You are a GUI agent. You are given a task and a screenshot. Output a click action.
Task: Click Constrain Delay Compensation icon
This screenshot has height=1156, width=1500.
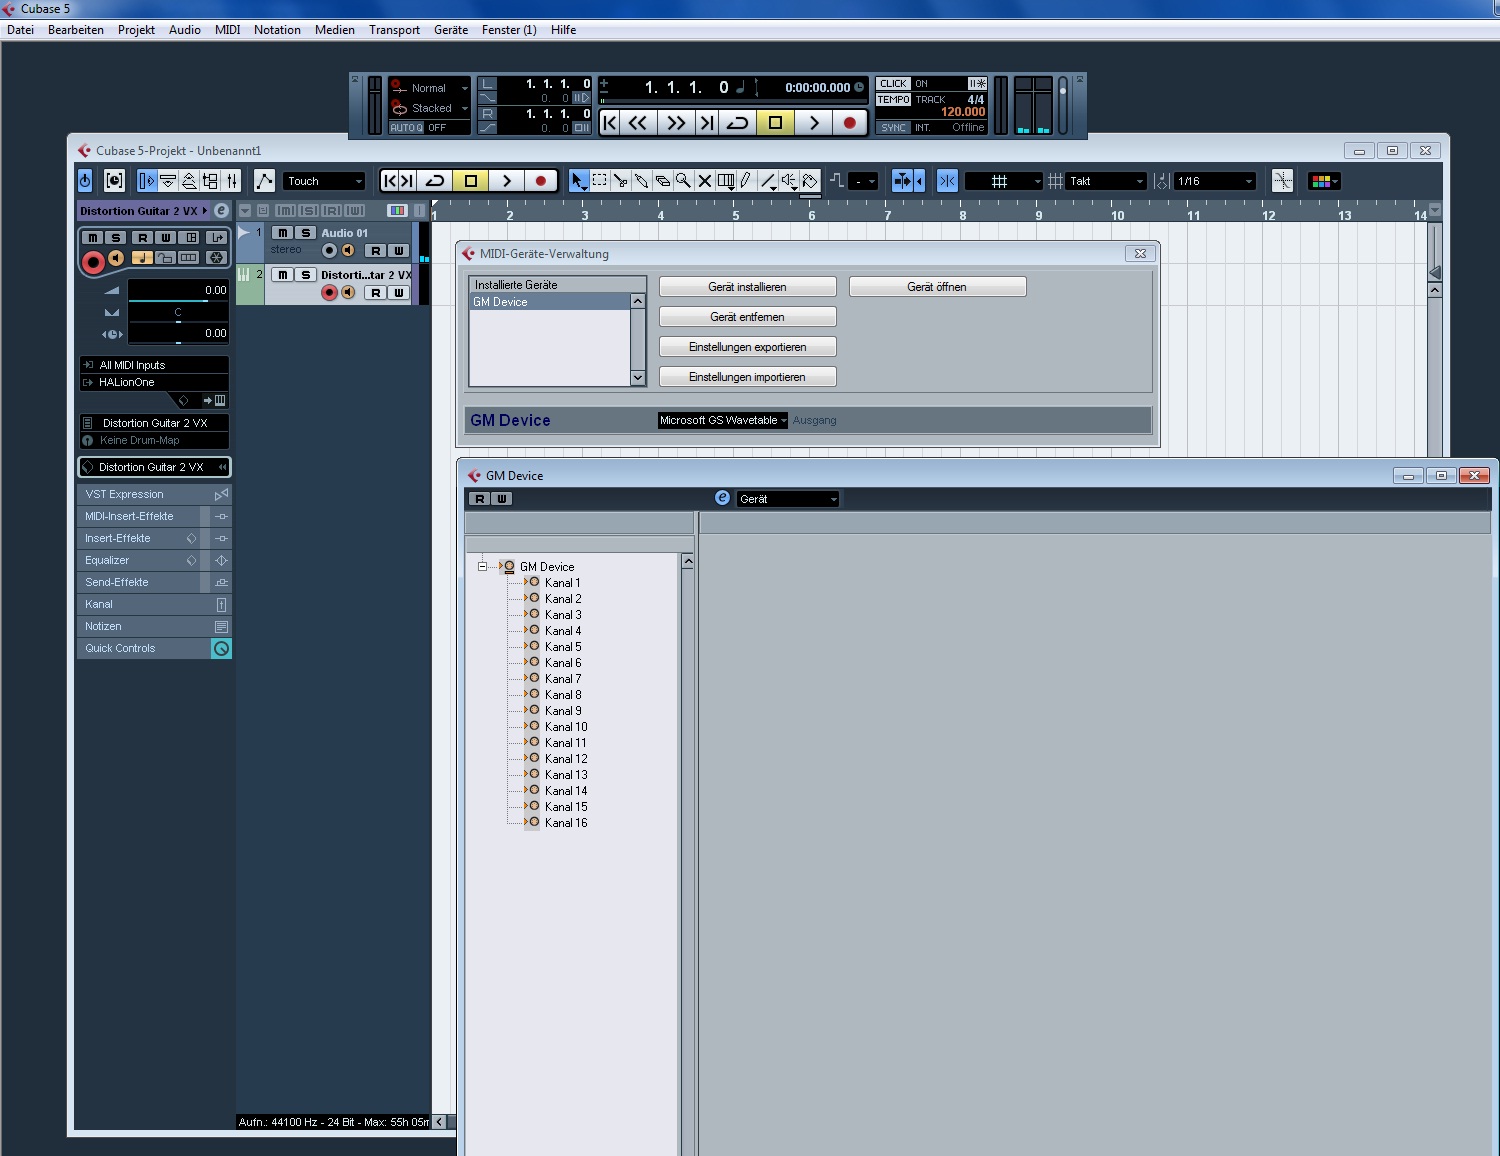114,181
